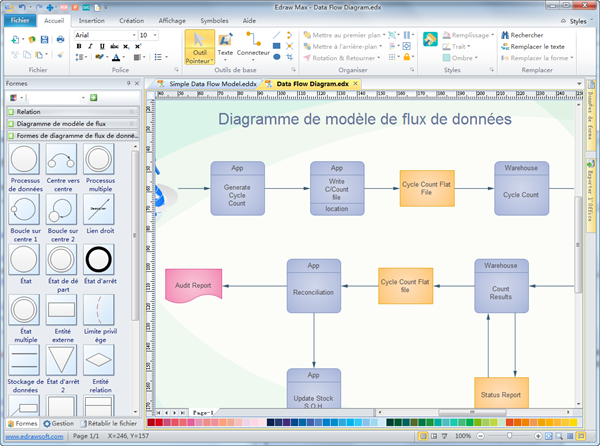Select the Audit Report shape on canvas
Viewport: 600px width, 446px height.
[194, 285]
